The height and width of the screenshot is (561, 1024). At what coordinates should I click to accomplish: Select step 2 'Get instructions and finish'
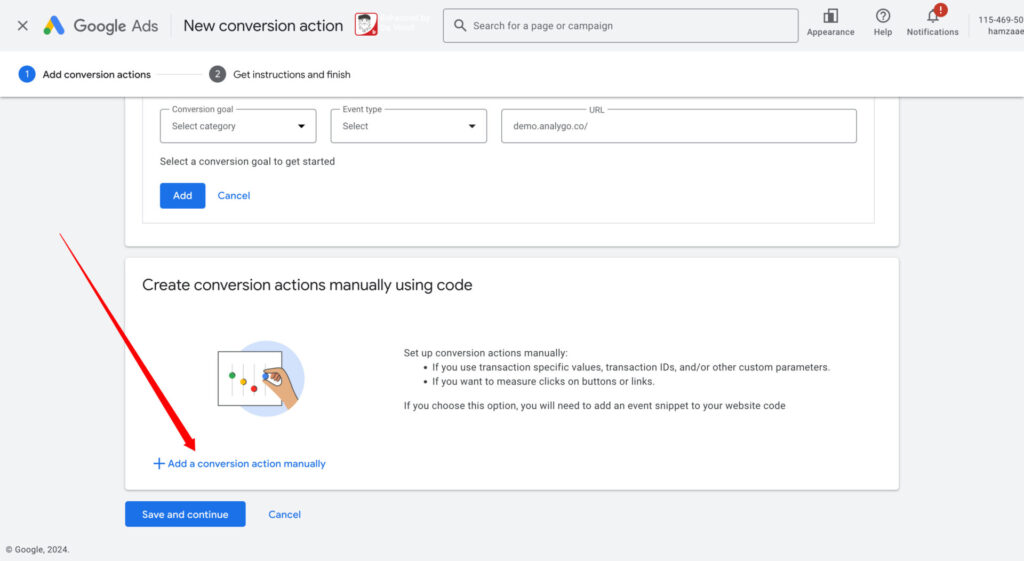(280, 74)
